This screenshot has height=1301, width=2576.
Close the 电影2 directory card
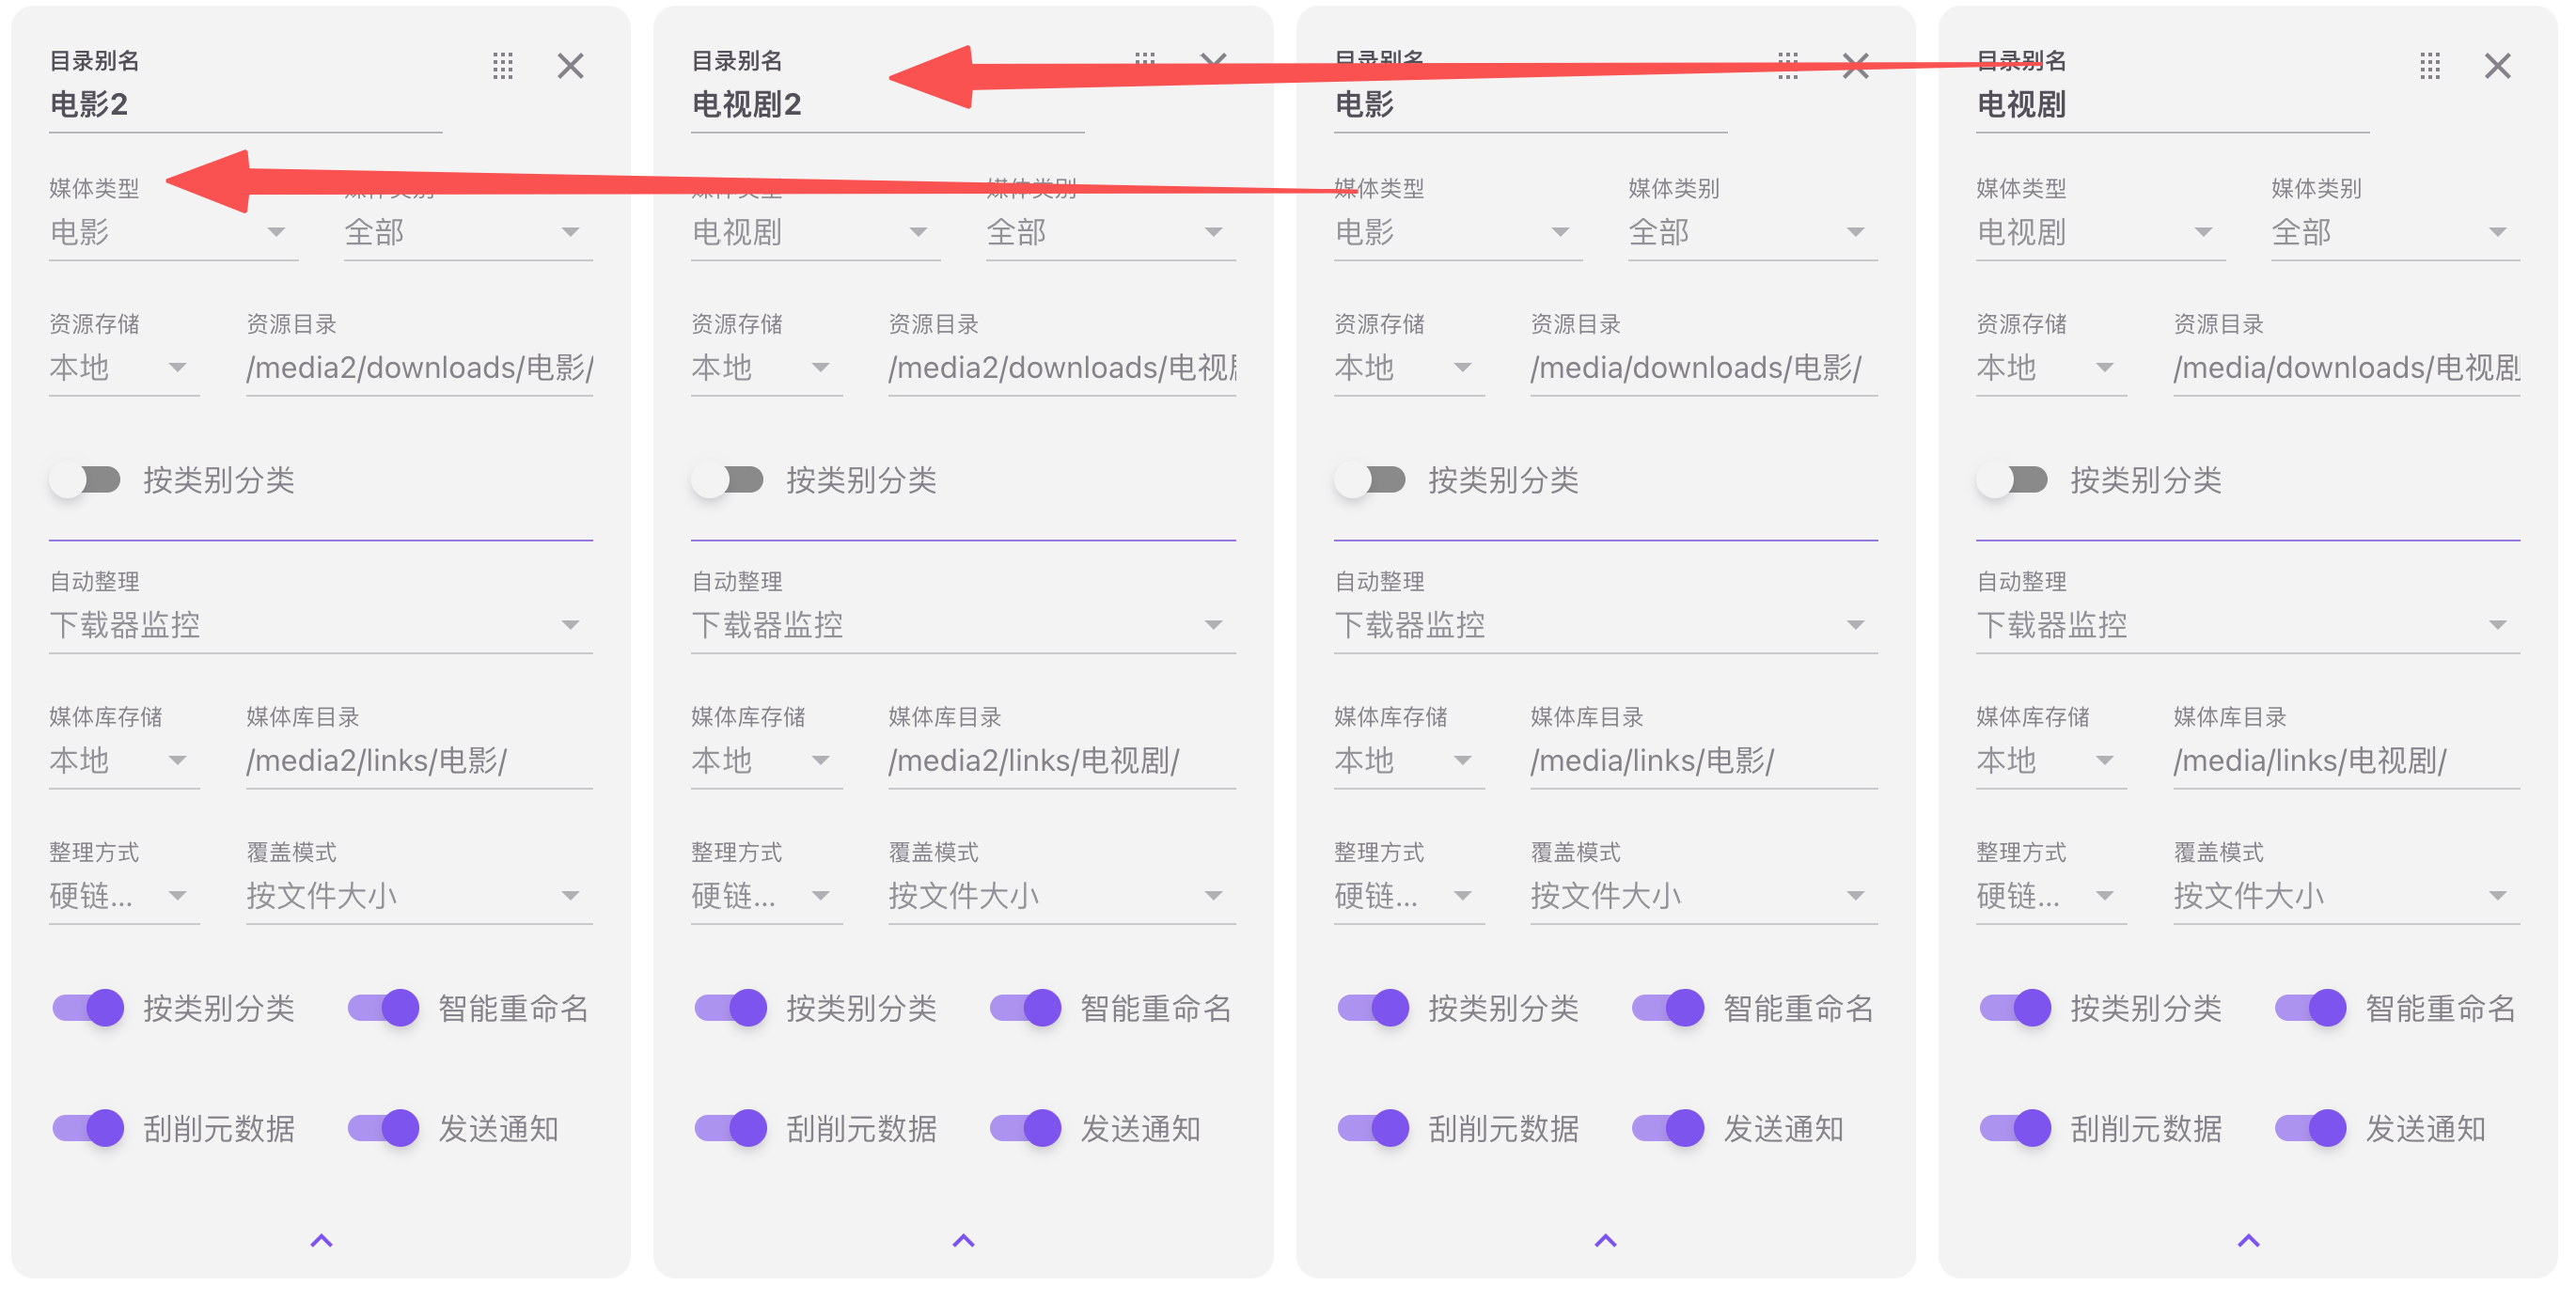[571, 66]
